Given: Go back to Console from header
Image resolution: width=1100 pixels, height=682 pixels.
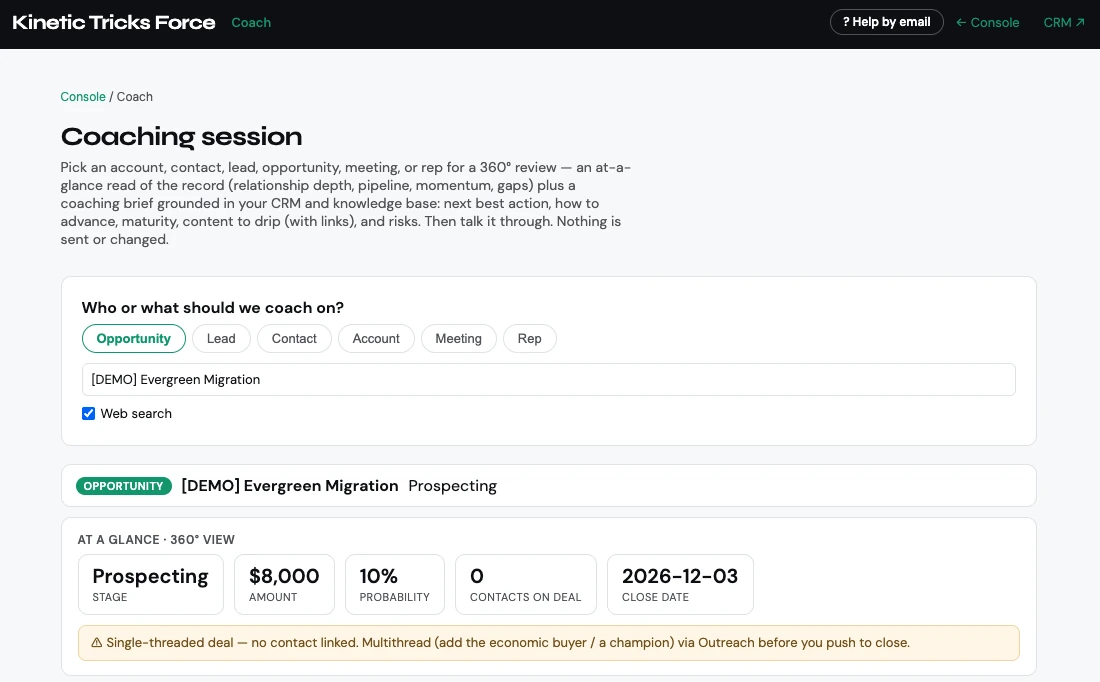Looking at the screenshot, I should tap(988, 22).
